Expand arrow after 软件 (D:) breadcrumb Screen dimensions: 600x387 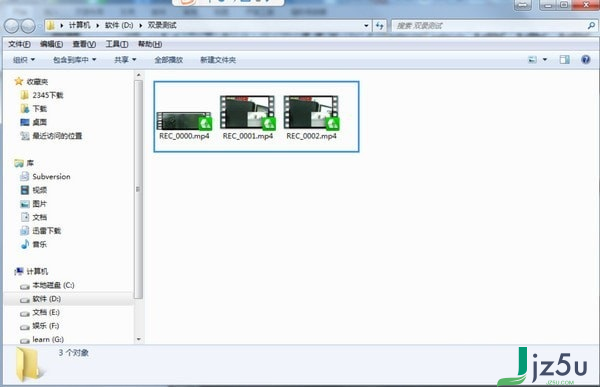(140, 26)
